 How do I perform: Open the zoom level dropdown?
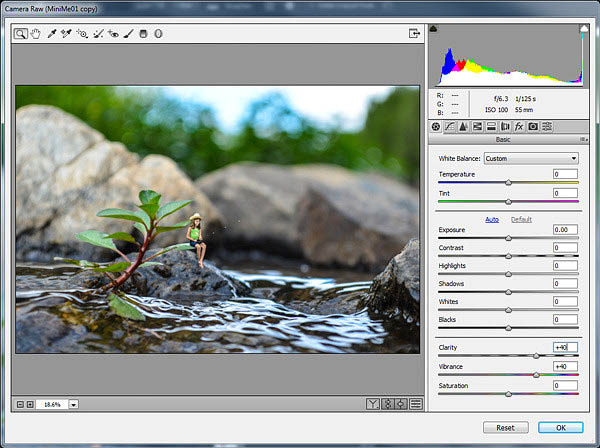(74, 404)
